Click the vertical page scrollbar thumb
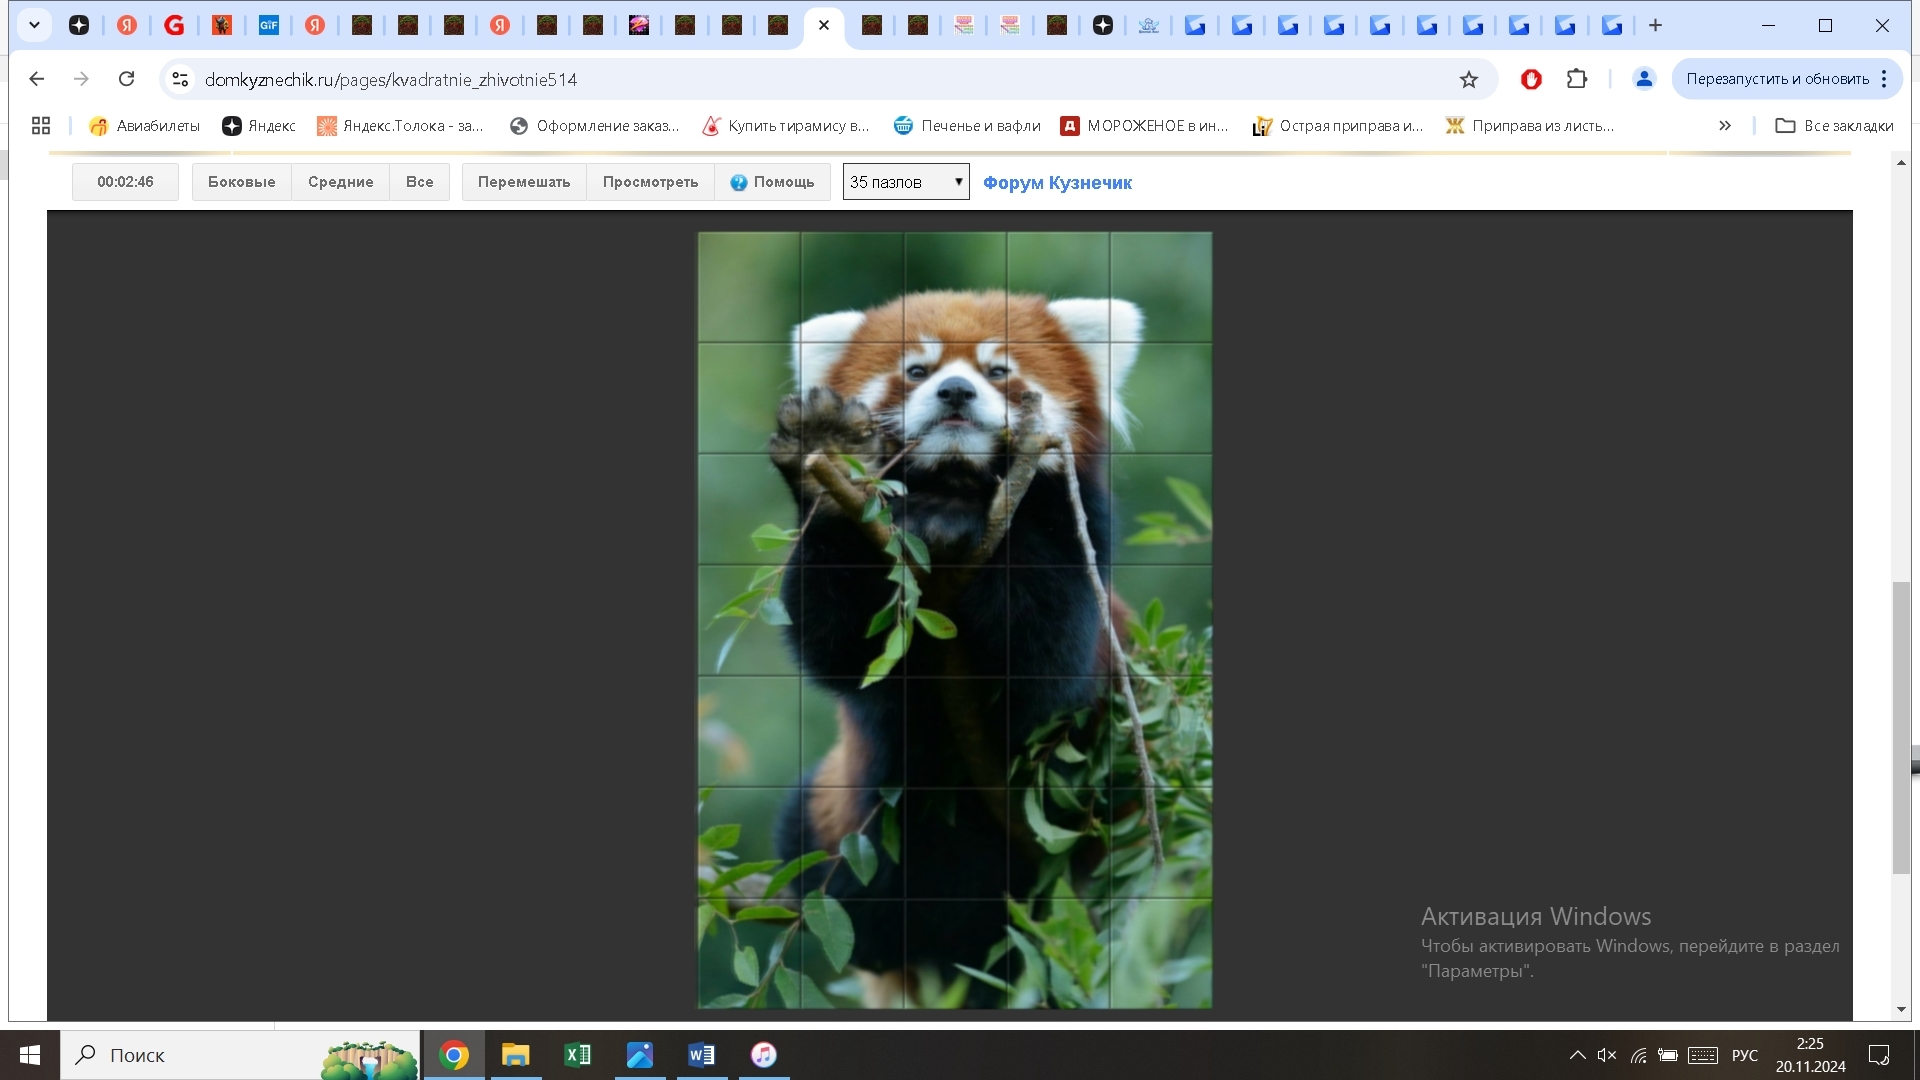The height and width of the screenshot is (1080, 1920). 1901,727
